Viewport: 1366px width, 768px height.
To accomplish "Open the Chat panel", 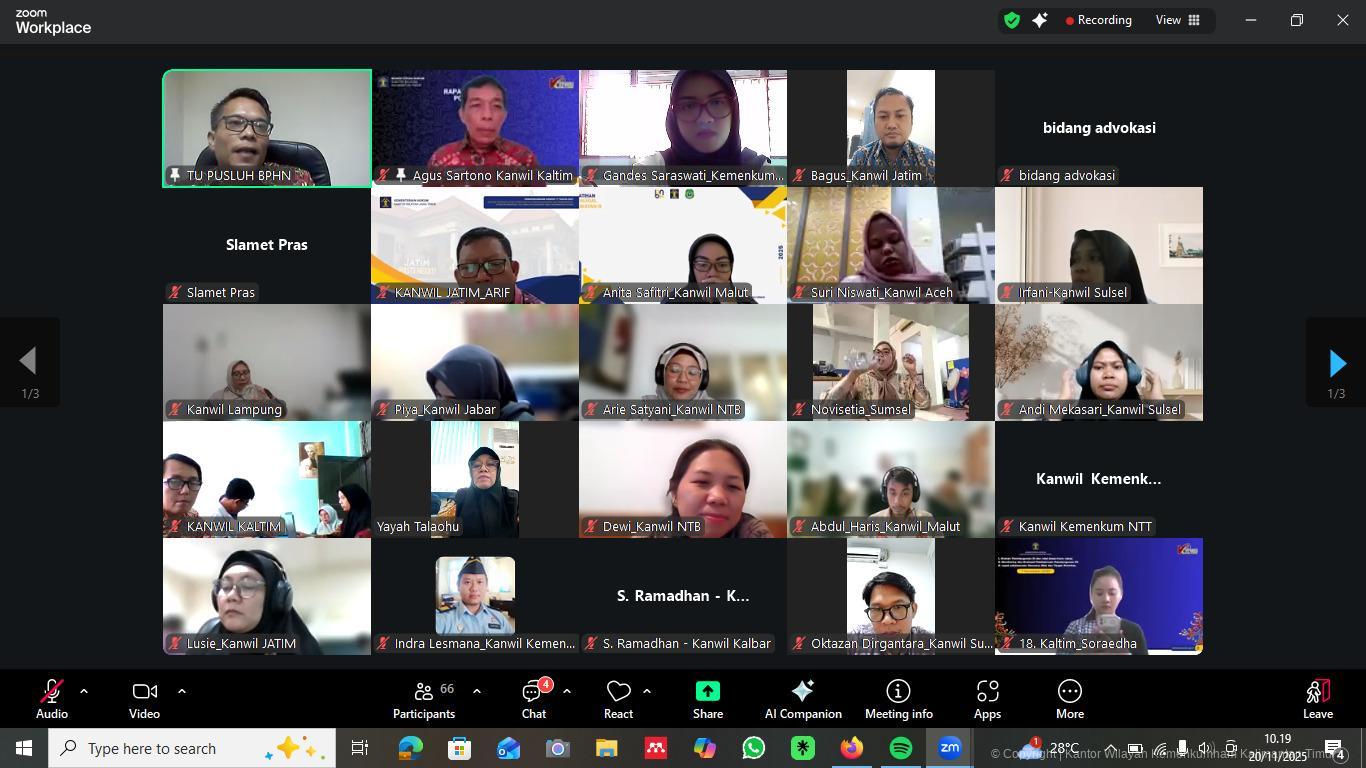I will point(533,699).
